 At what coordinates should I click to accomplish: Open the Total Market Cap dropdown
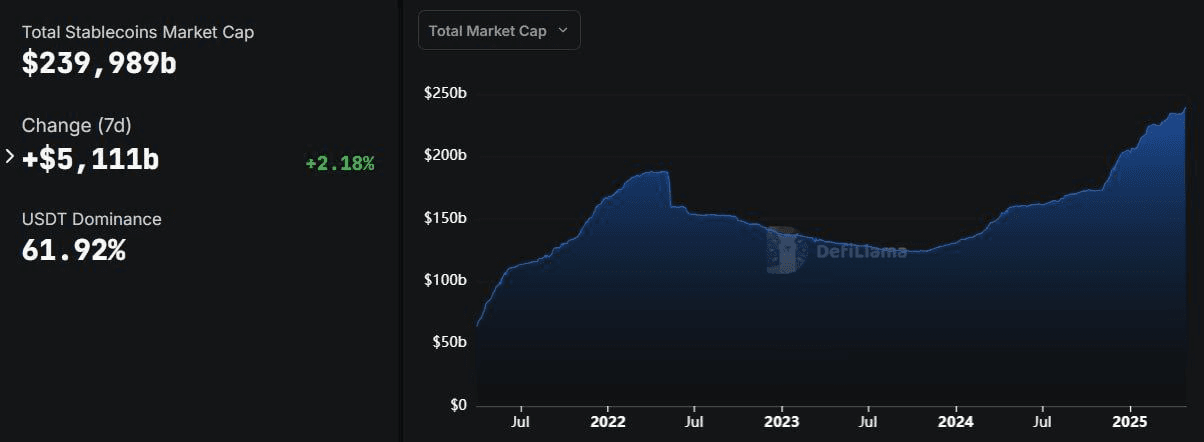[x=499, y=30]
